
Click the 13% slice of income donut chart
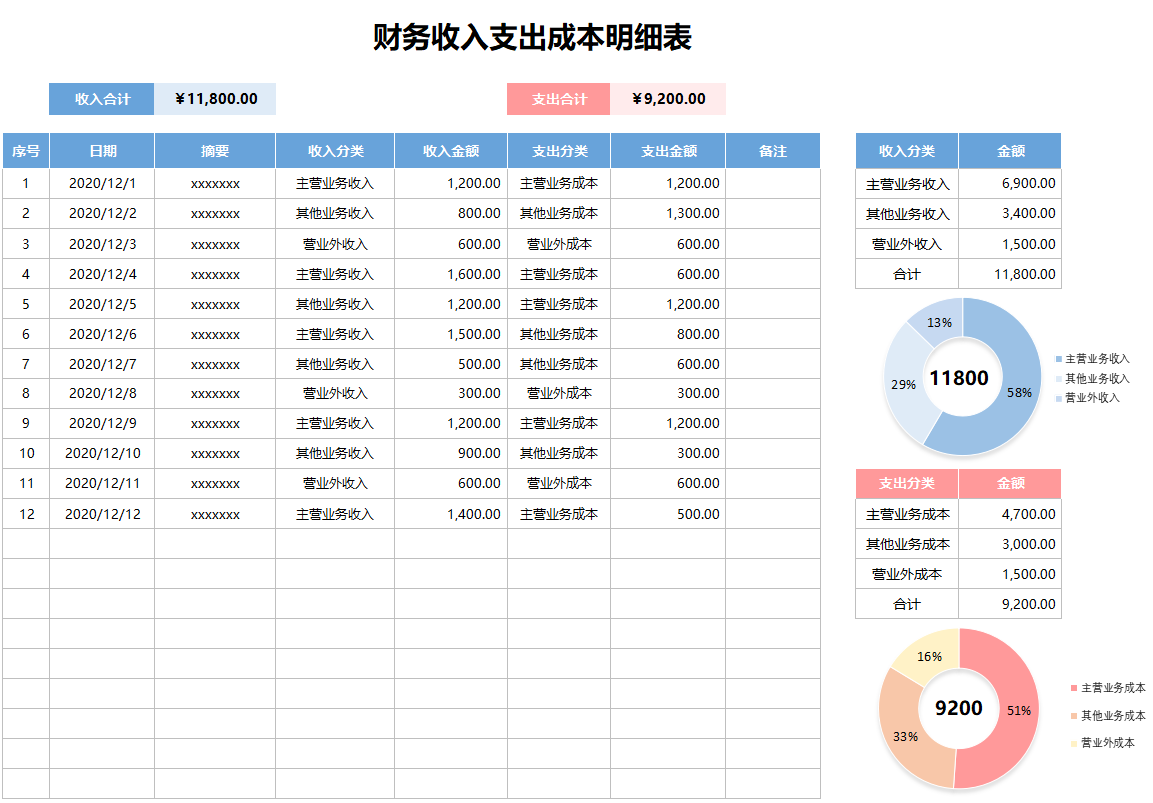(x=939, y=322)
